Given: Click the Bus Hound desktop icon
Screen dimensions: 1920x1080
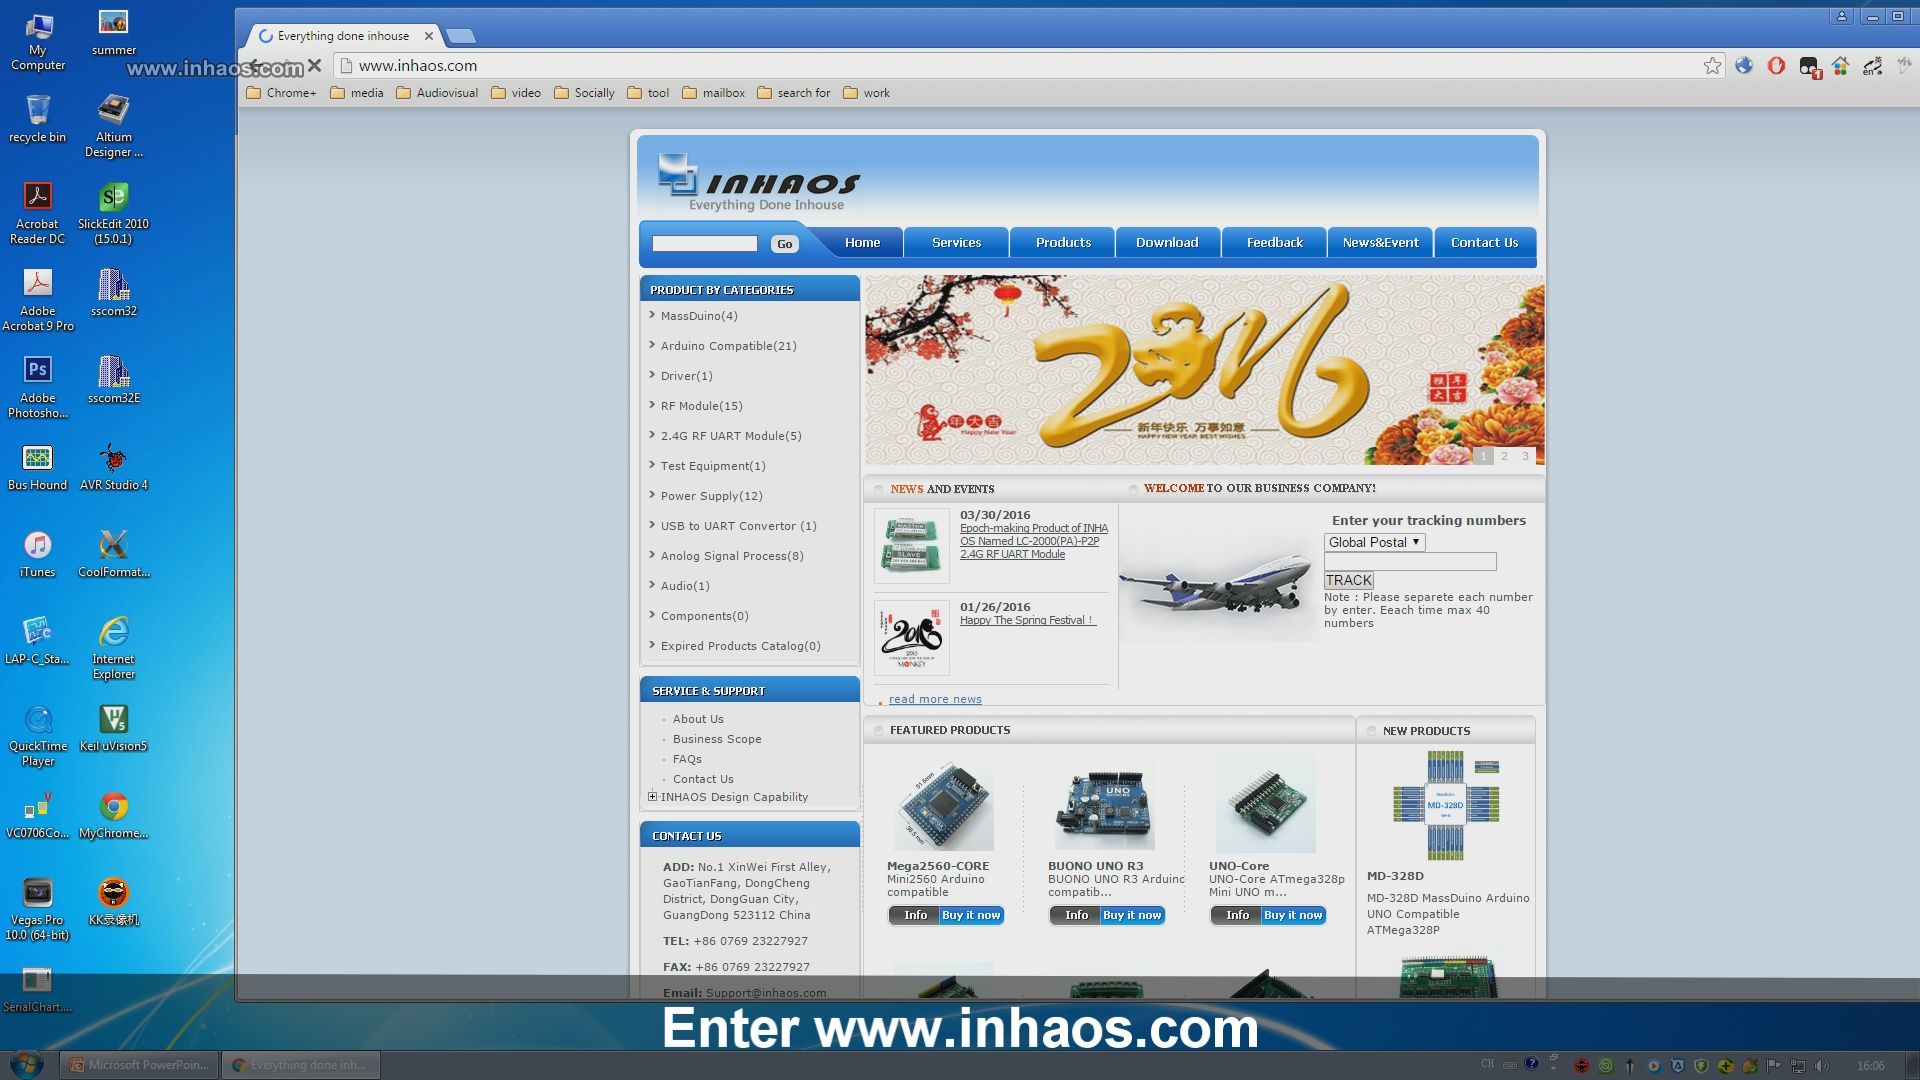Looking at the screenshot, I should pos(37,458).
